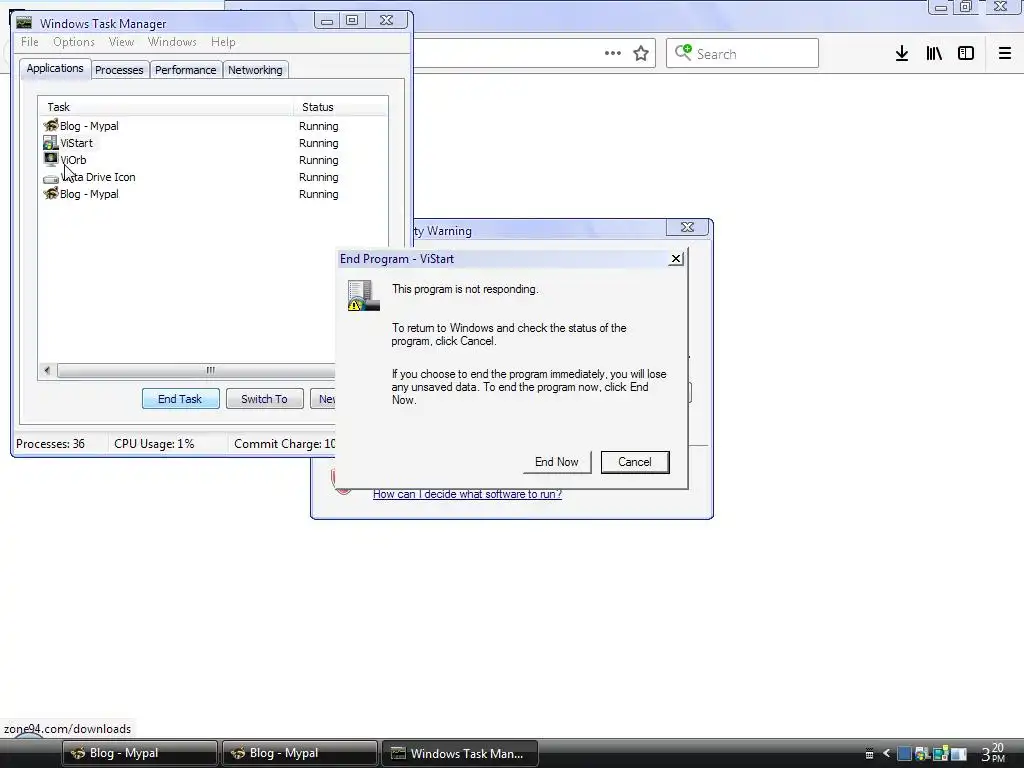Image resolution: width=1024 pixels, height=768 pixels.
Task: Select the ViOrb task row
Action: 213,160
